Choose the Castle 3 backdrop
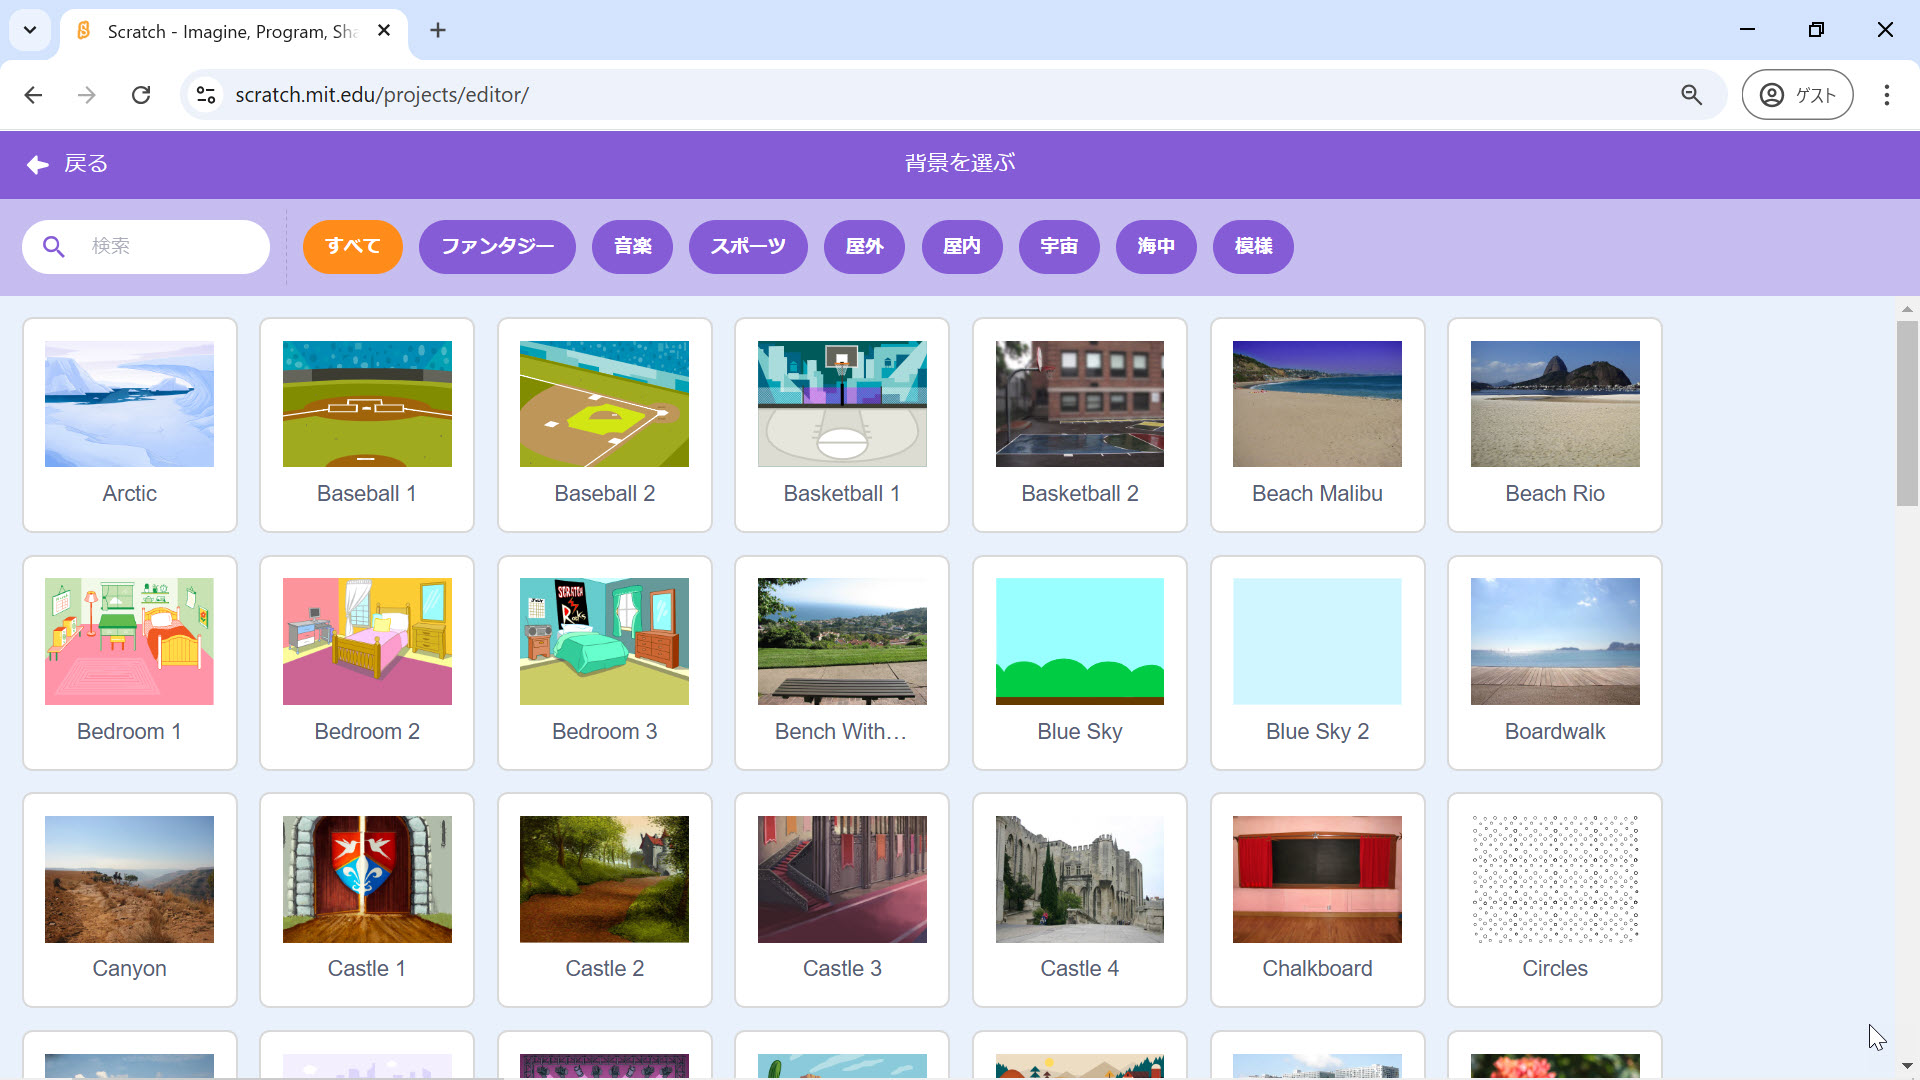The height and width of the screenshot is (1080, 1920). click(842, 900)
